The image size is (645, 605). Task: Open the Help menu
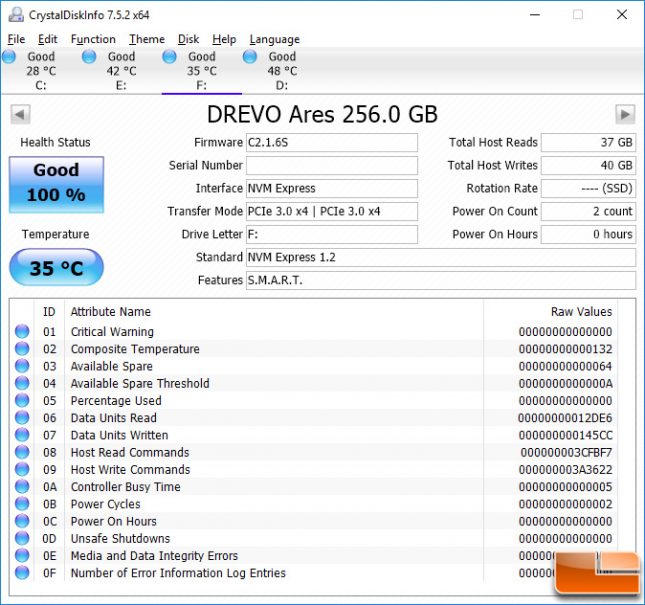pos(224,39)
